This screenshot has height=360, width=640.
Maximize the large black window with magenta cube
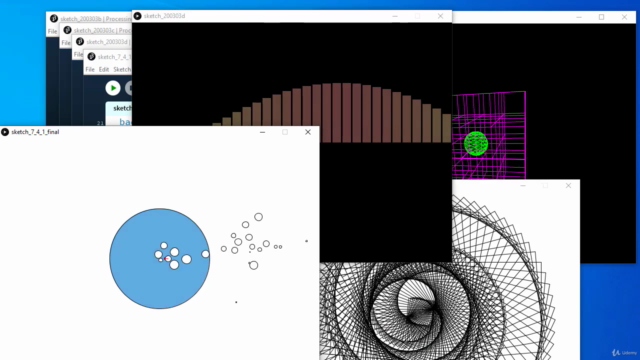coord(601,17)
